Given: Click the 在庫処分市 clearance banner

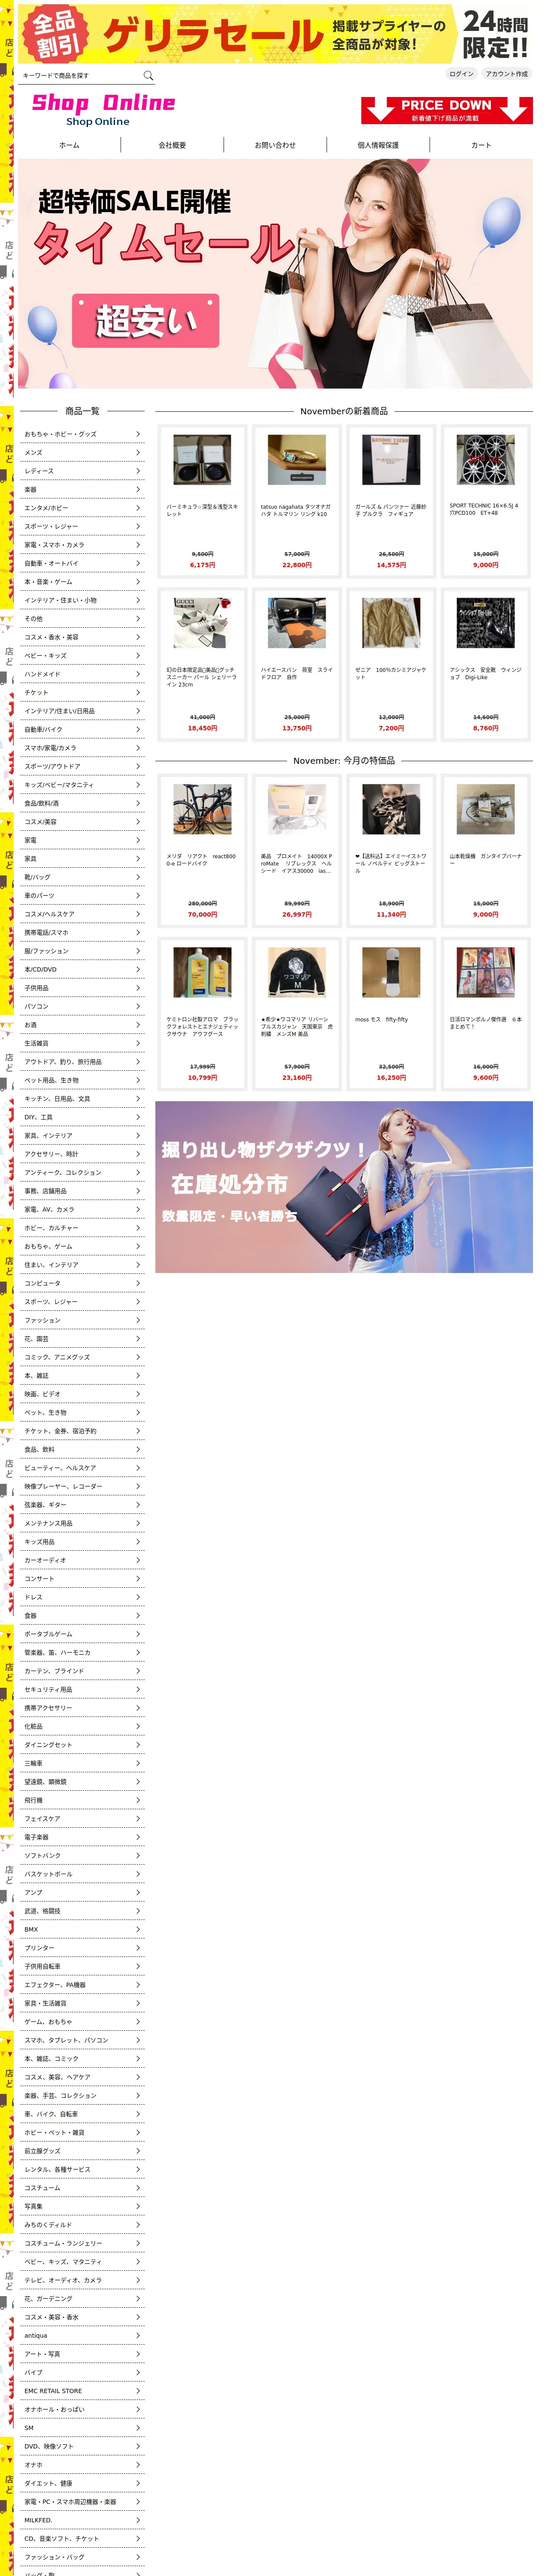Looking at the screenshot, I should (344, 1187).
